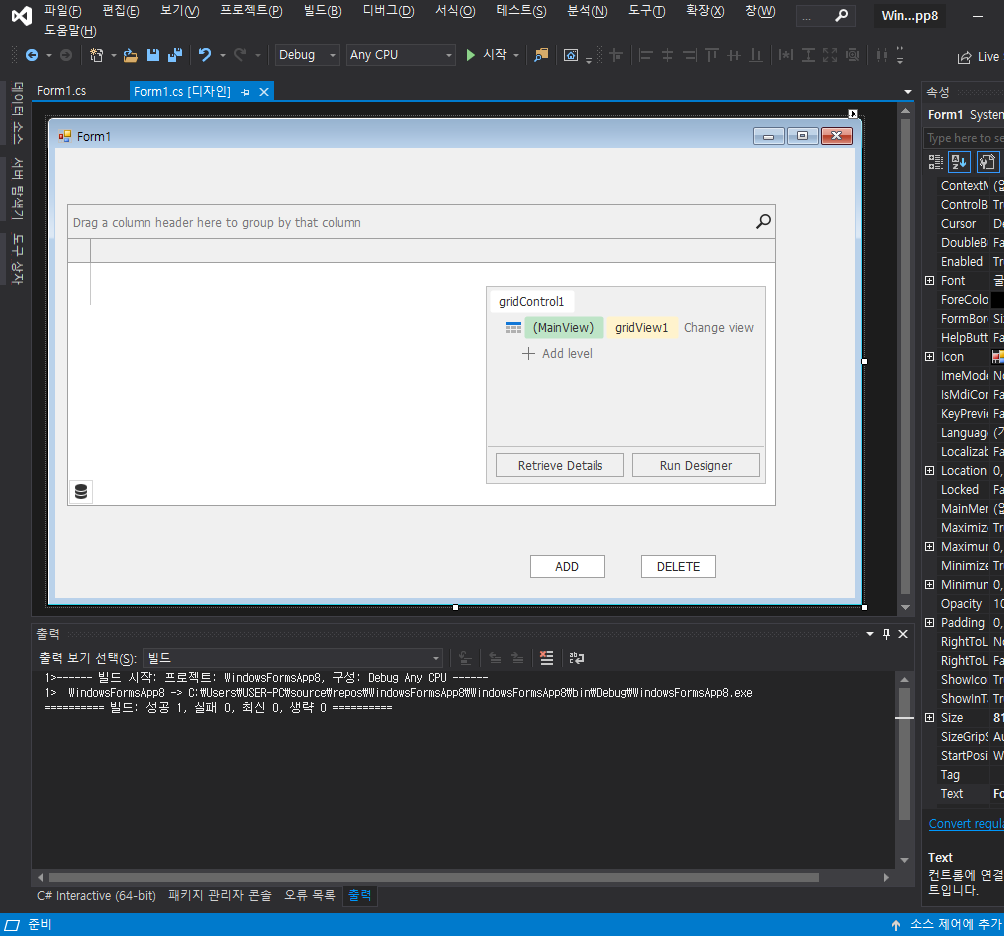Open the C# Interactive (64-bit) tab
The width and height of the screenshot is (1004, 936).
click(96, 896)
